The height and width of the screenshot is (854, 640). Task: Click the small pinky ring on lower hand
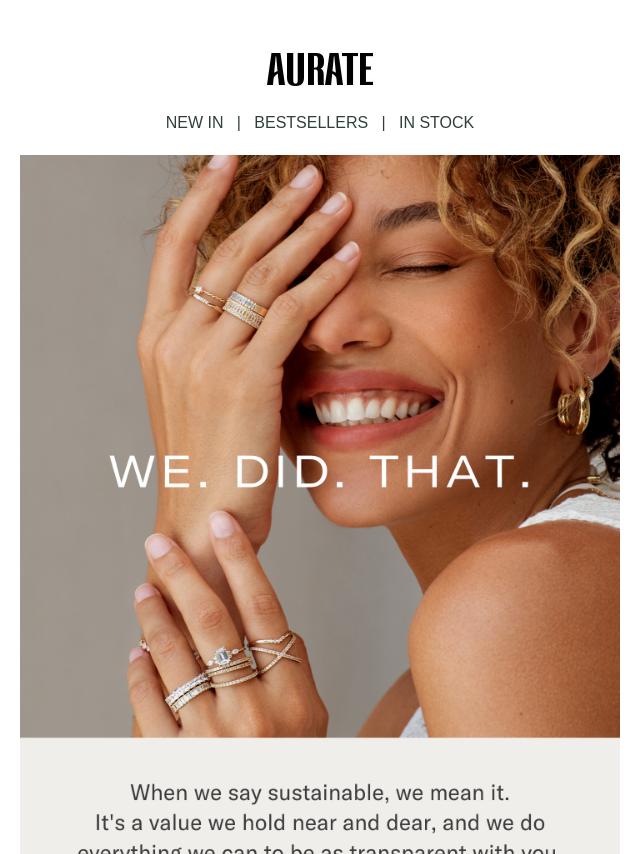144,644
